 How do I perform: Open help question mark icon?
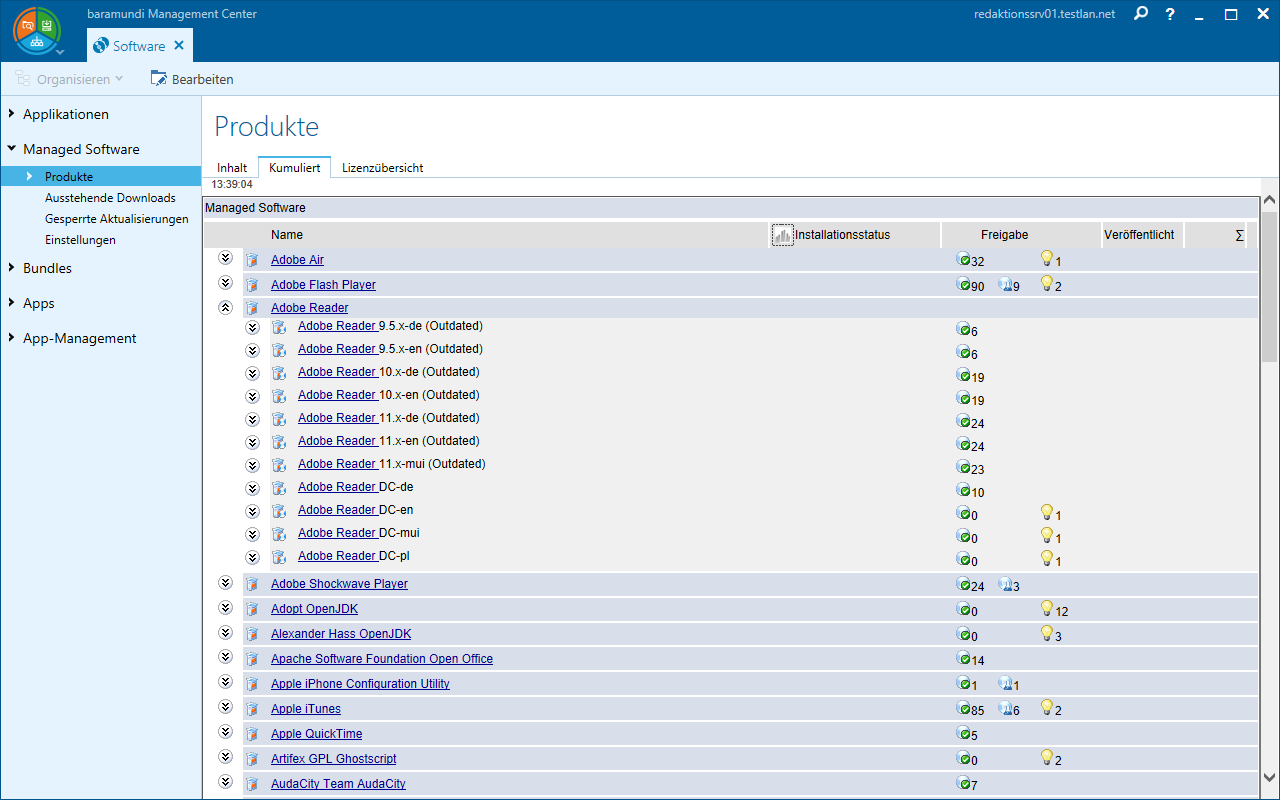[1170, 14]
